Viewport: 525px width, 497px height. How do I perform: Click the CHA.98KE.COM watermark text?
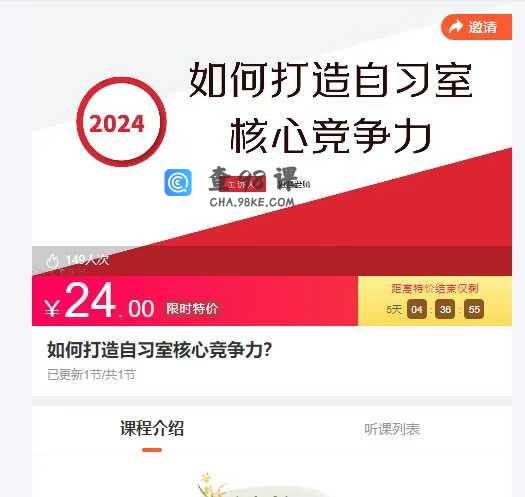coord(252,202)
